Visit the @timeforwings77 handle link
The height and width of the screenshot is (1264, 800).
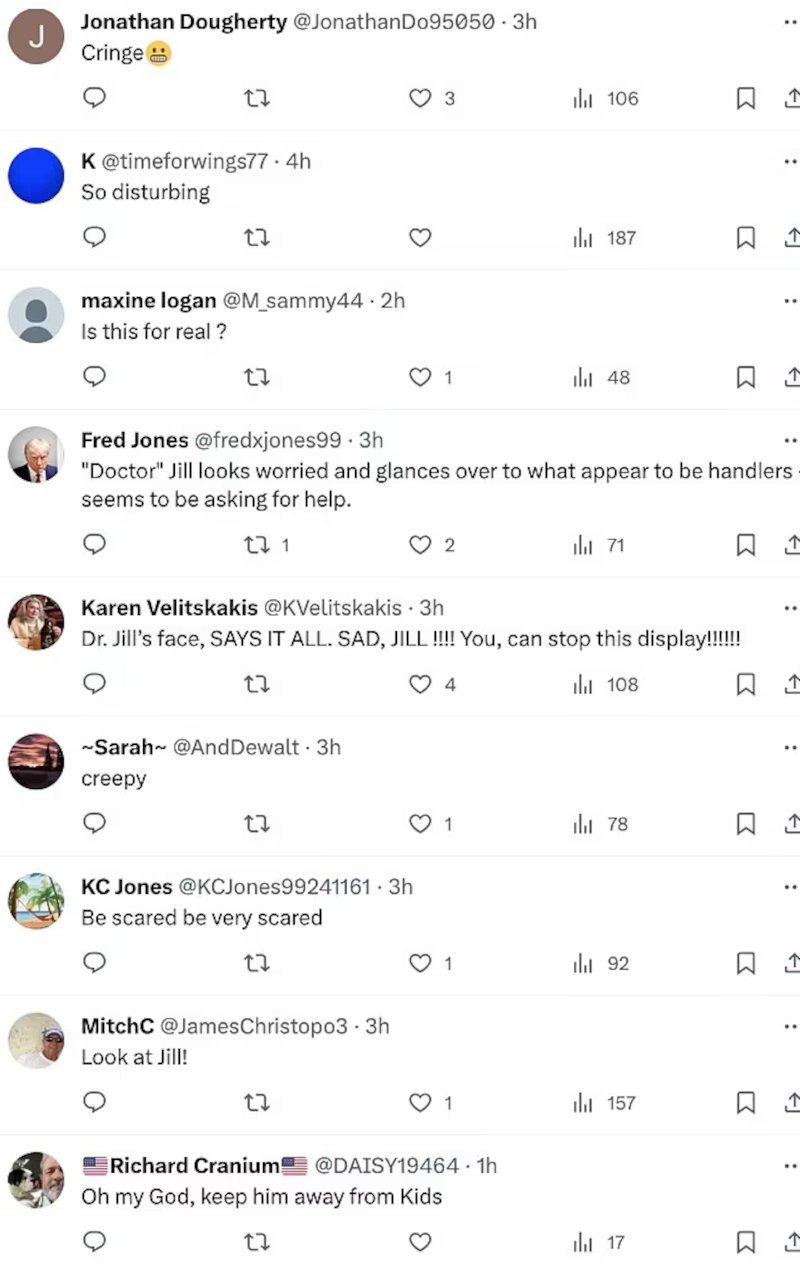(185, 161)
